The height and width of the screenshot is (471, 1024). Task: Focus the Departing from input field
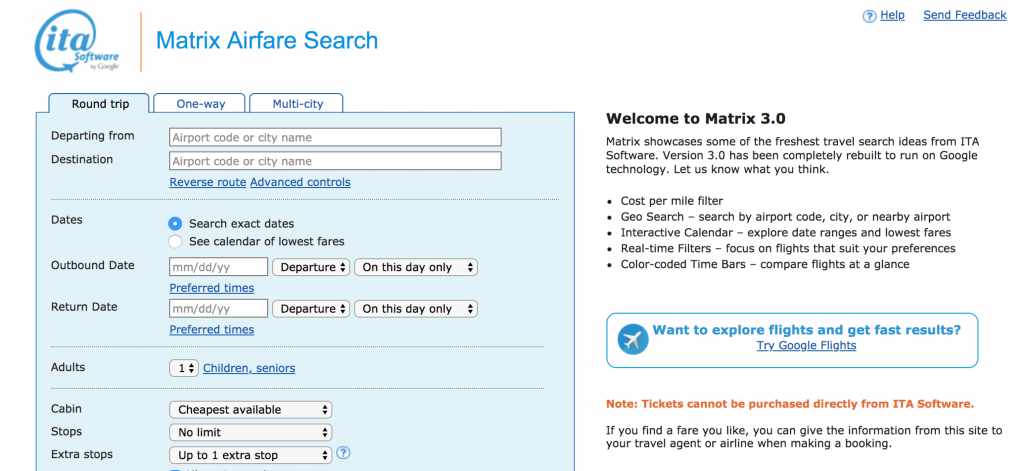coord(335,137)
